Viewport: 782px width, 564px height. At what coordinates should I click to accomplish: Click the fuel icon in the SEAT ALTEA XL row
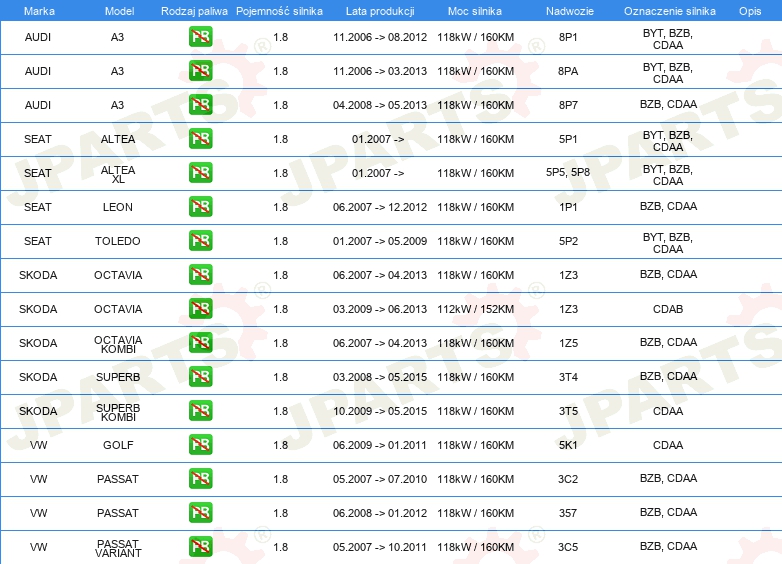[200, 173]
